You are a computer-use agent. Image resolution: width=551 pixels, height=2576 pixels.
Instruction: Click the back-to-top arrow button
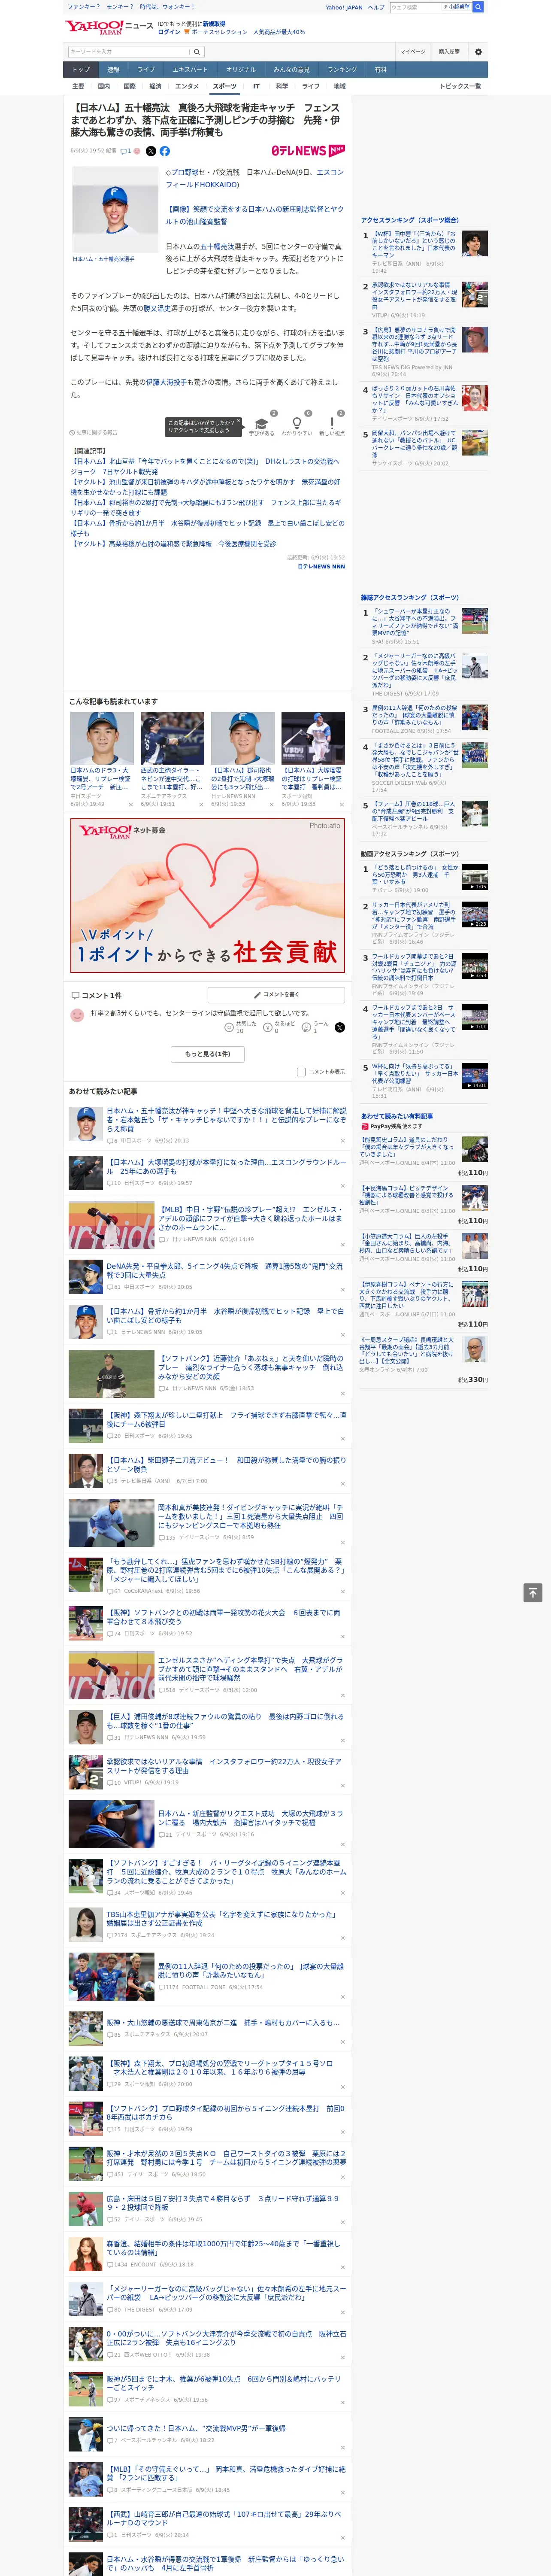click(x=533, y=1592)
